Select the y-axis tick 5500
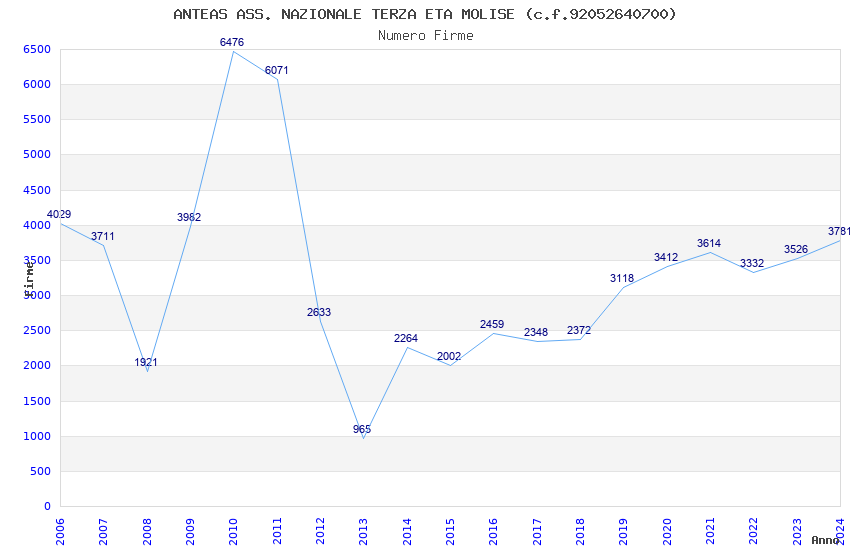The image size is (850, 550). (37, 120)
